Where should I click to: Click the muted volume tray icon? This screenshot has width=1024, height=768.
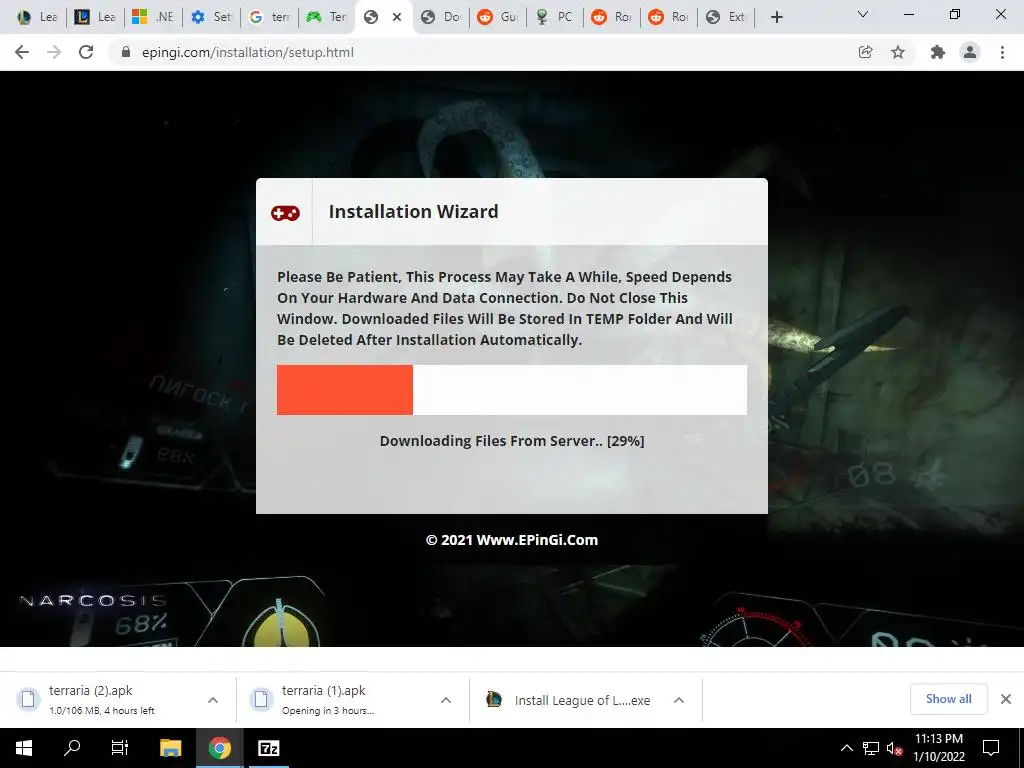tap(895, 748)
